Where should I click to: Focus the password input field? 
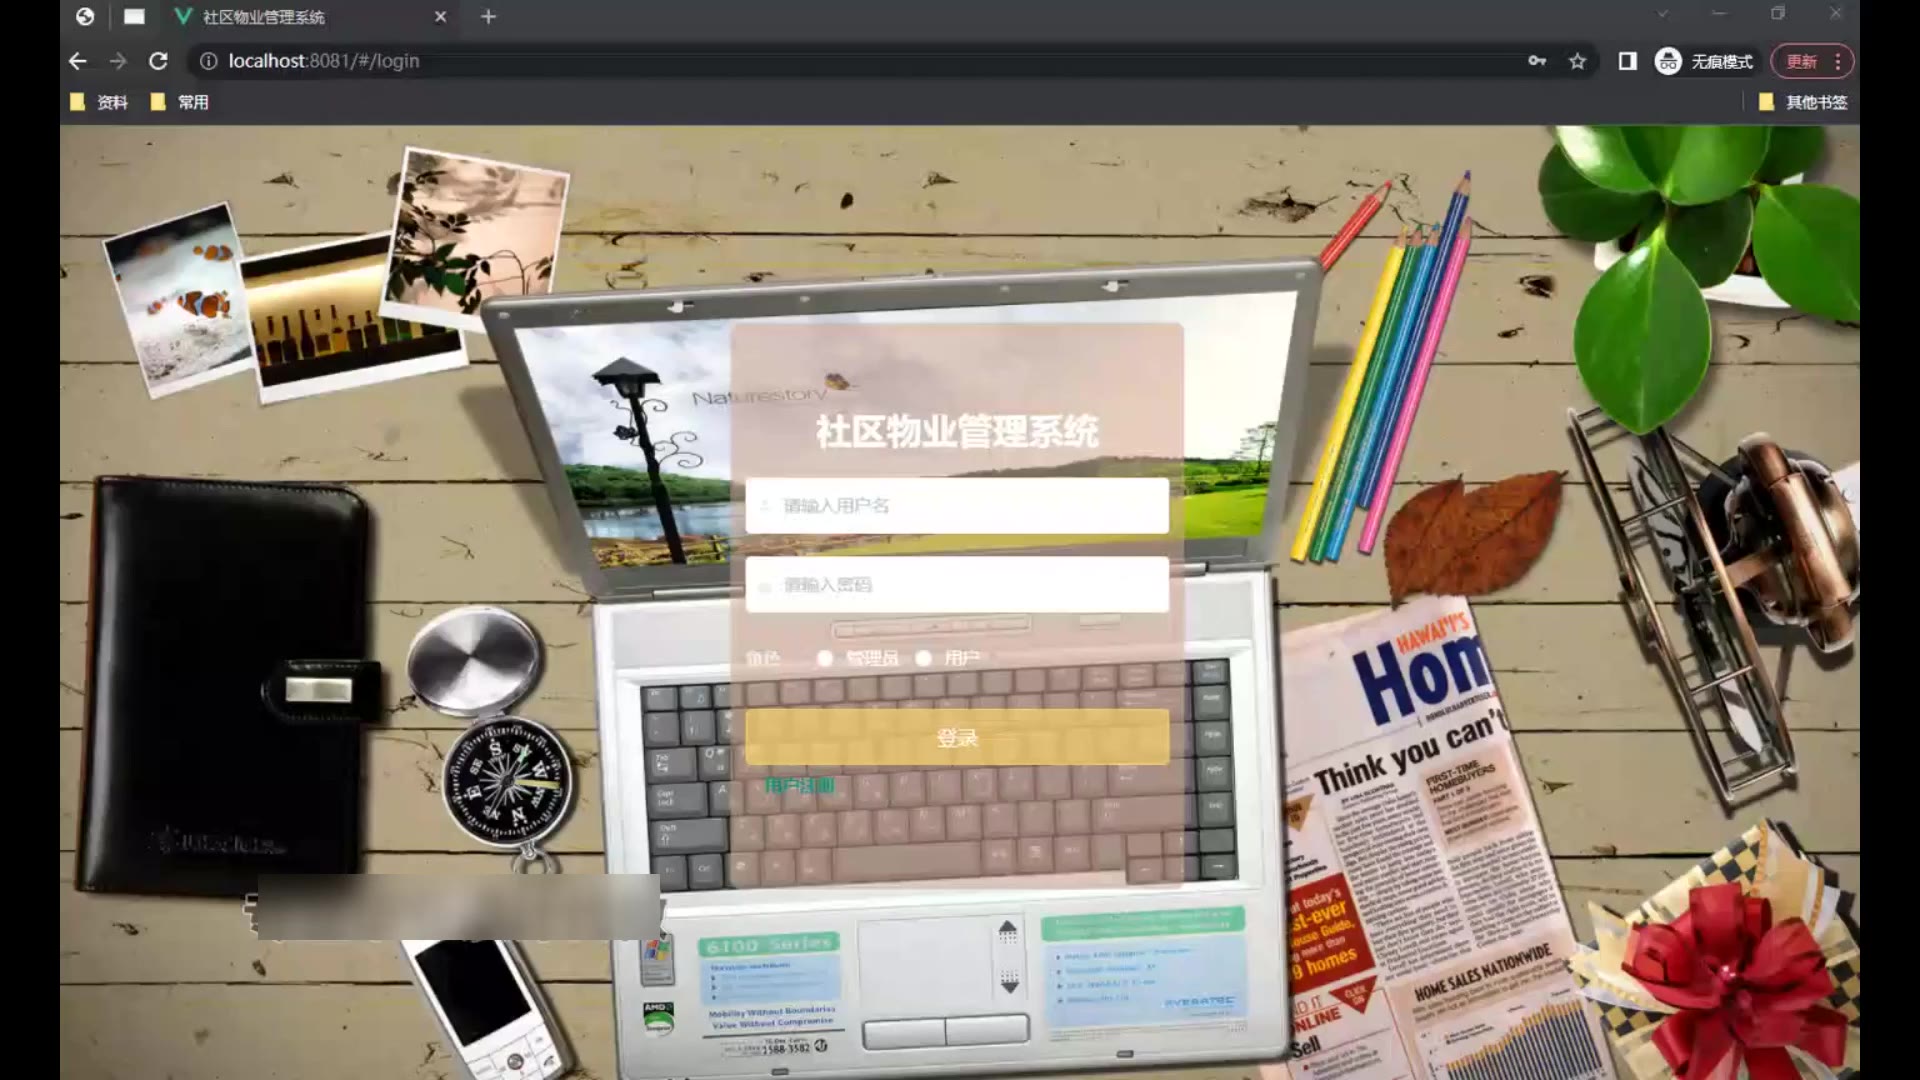(x=957, y=584)
